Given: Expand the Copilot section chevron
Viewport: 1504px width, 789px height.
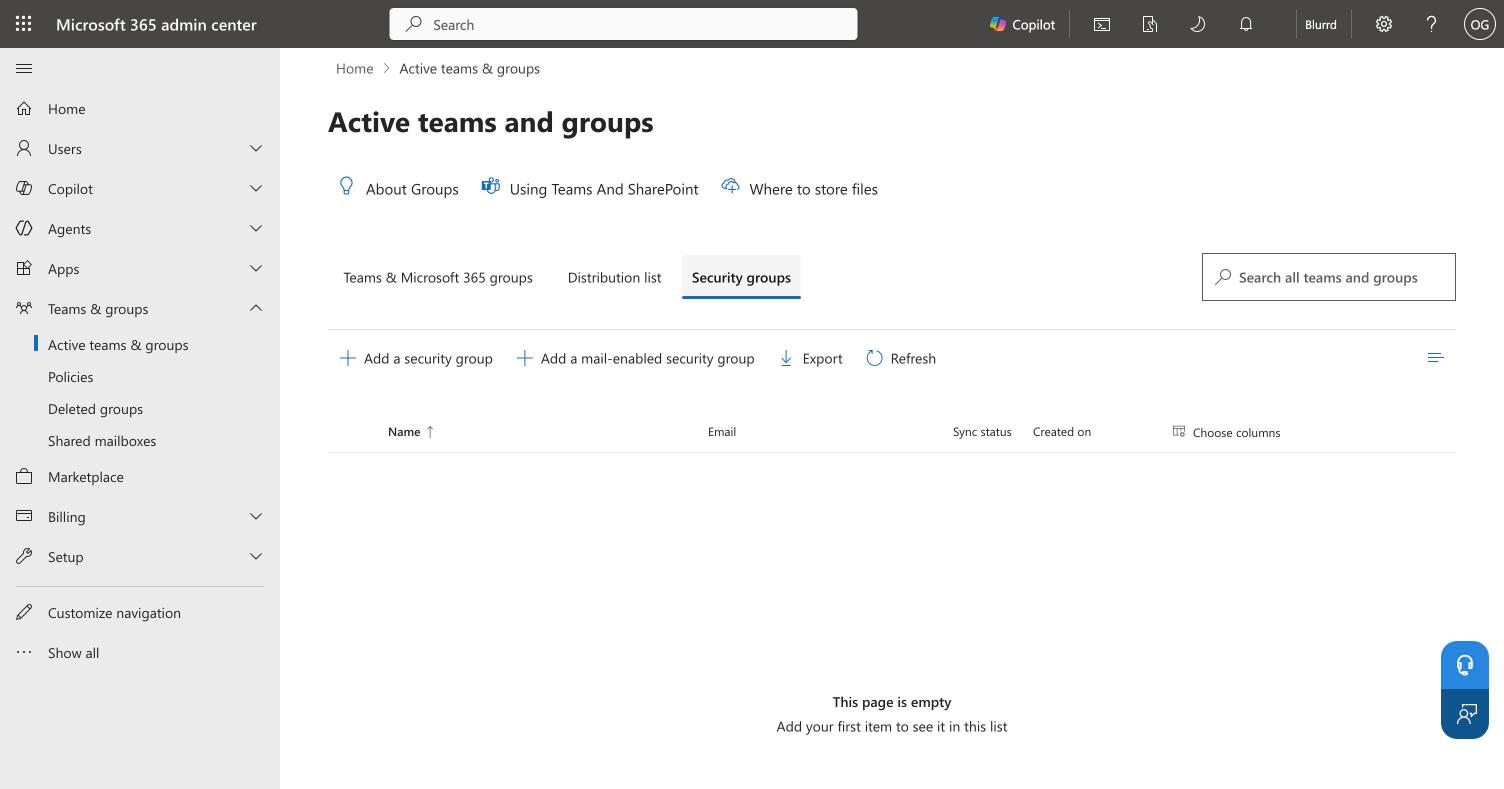Looking at the screenshot, I should (256, 188).
